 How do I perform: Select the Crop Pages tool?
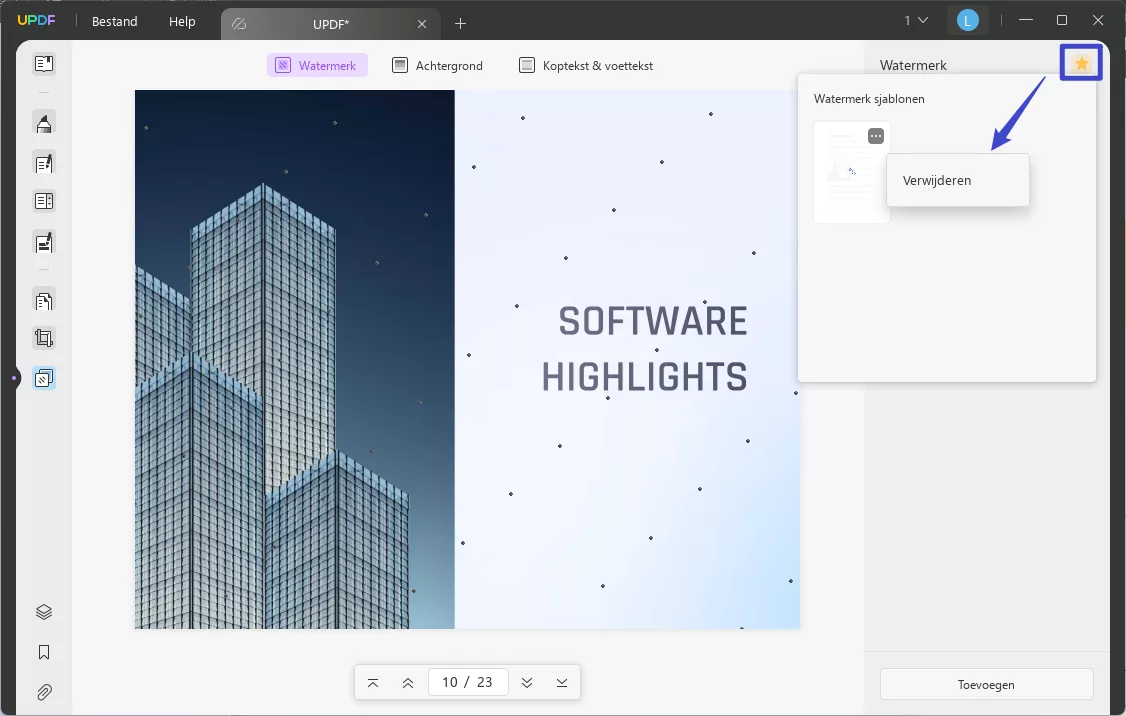[x=44, y=338]
